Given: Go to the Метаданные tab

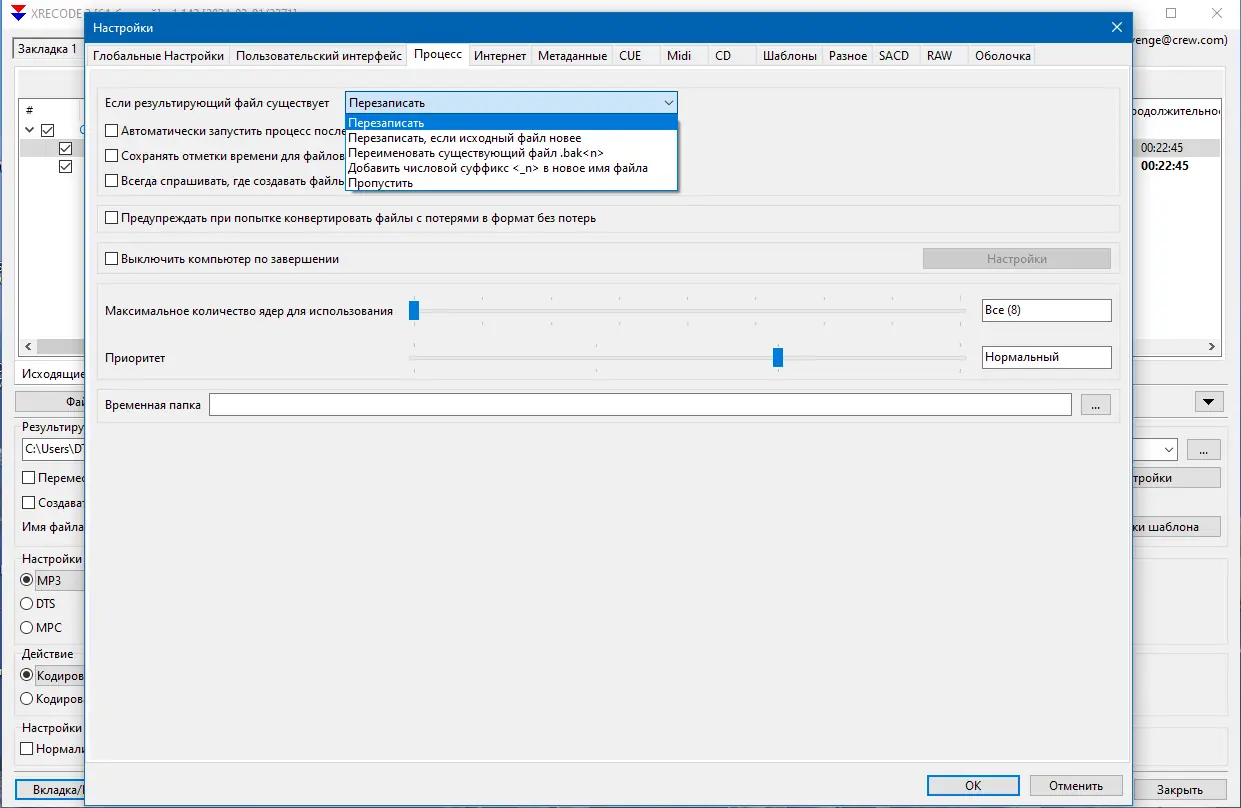Looking at the screenshot, I should [572, 56].
